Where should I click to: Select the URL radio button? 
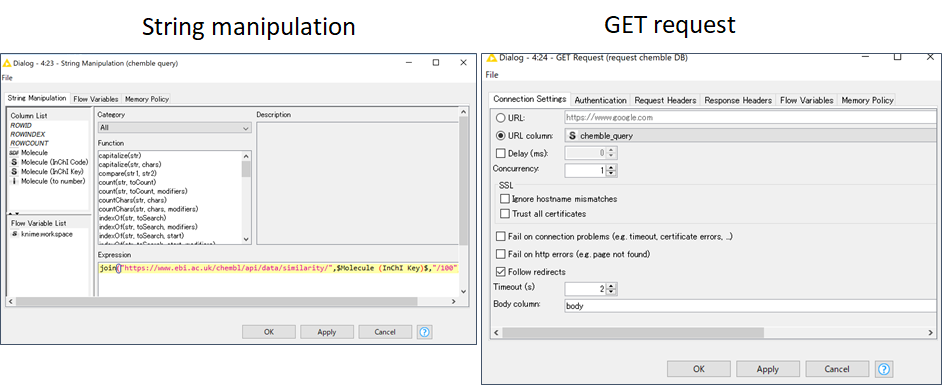click(501, 118)
